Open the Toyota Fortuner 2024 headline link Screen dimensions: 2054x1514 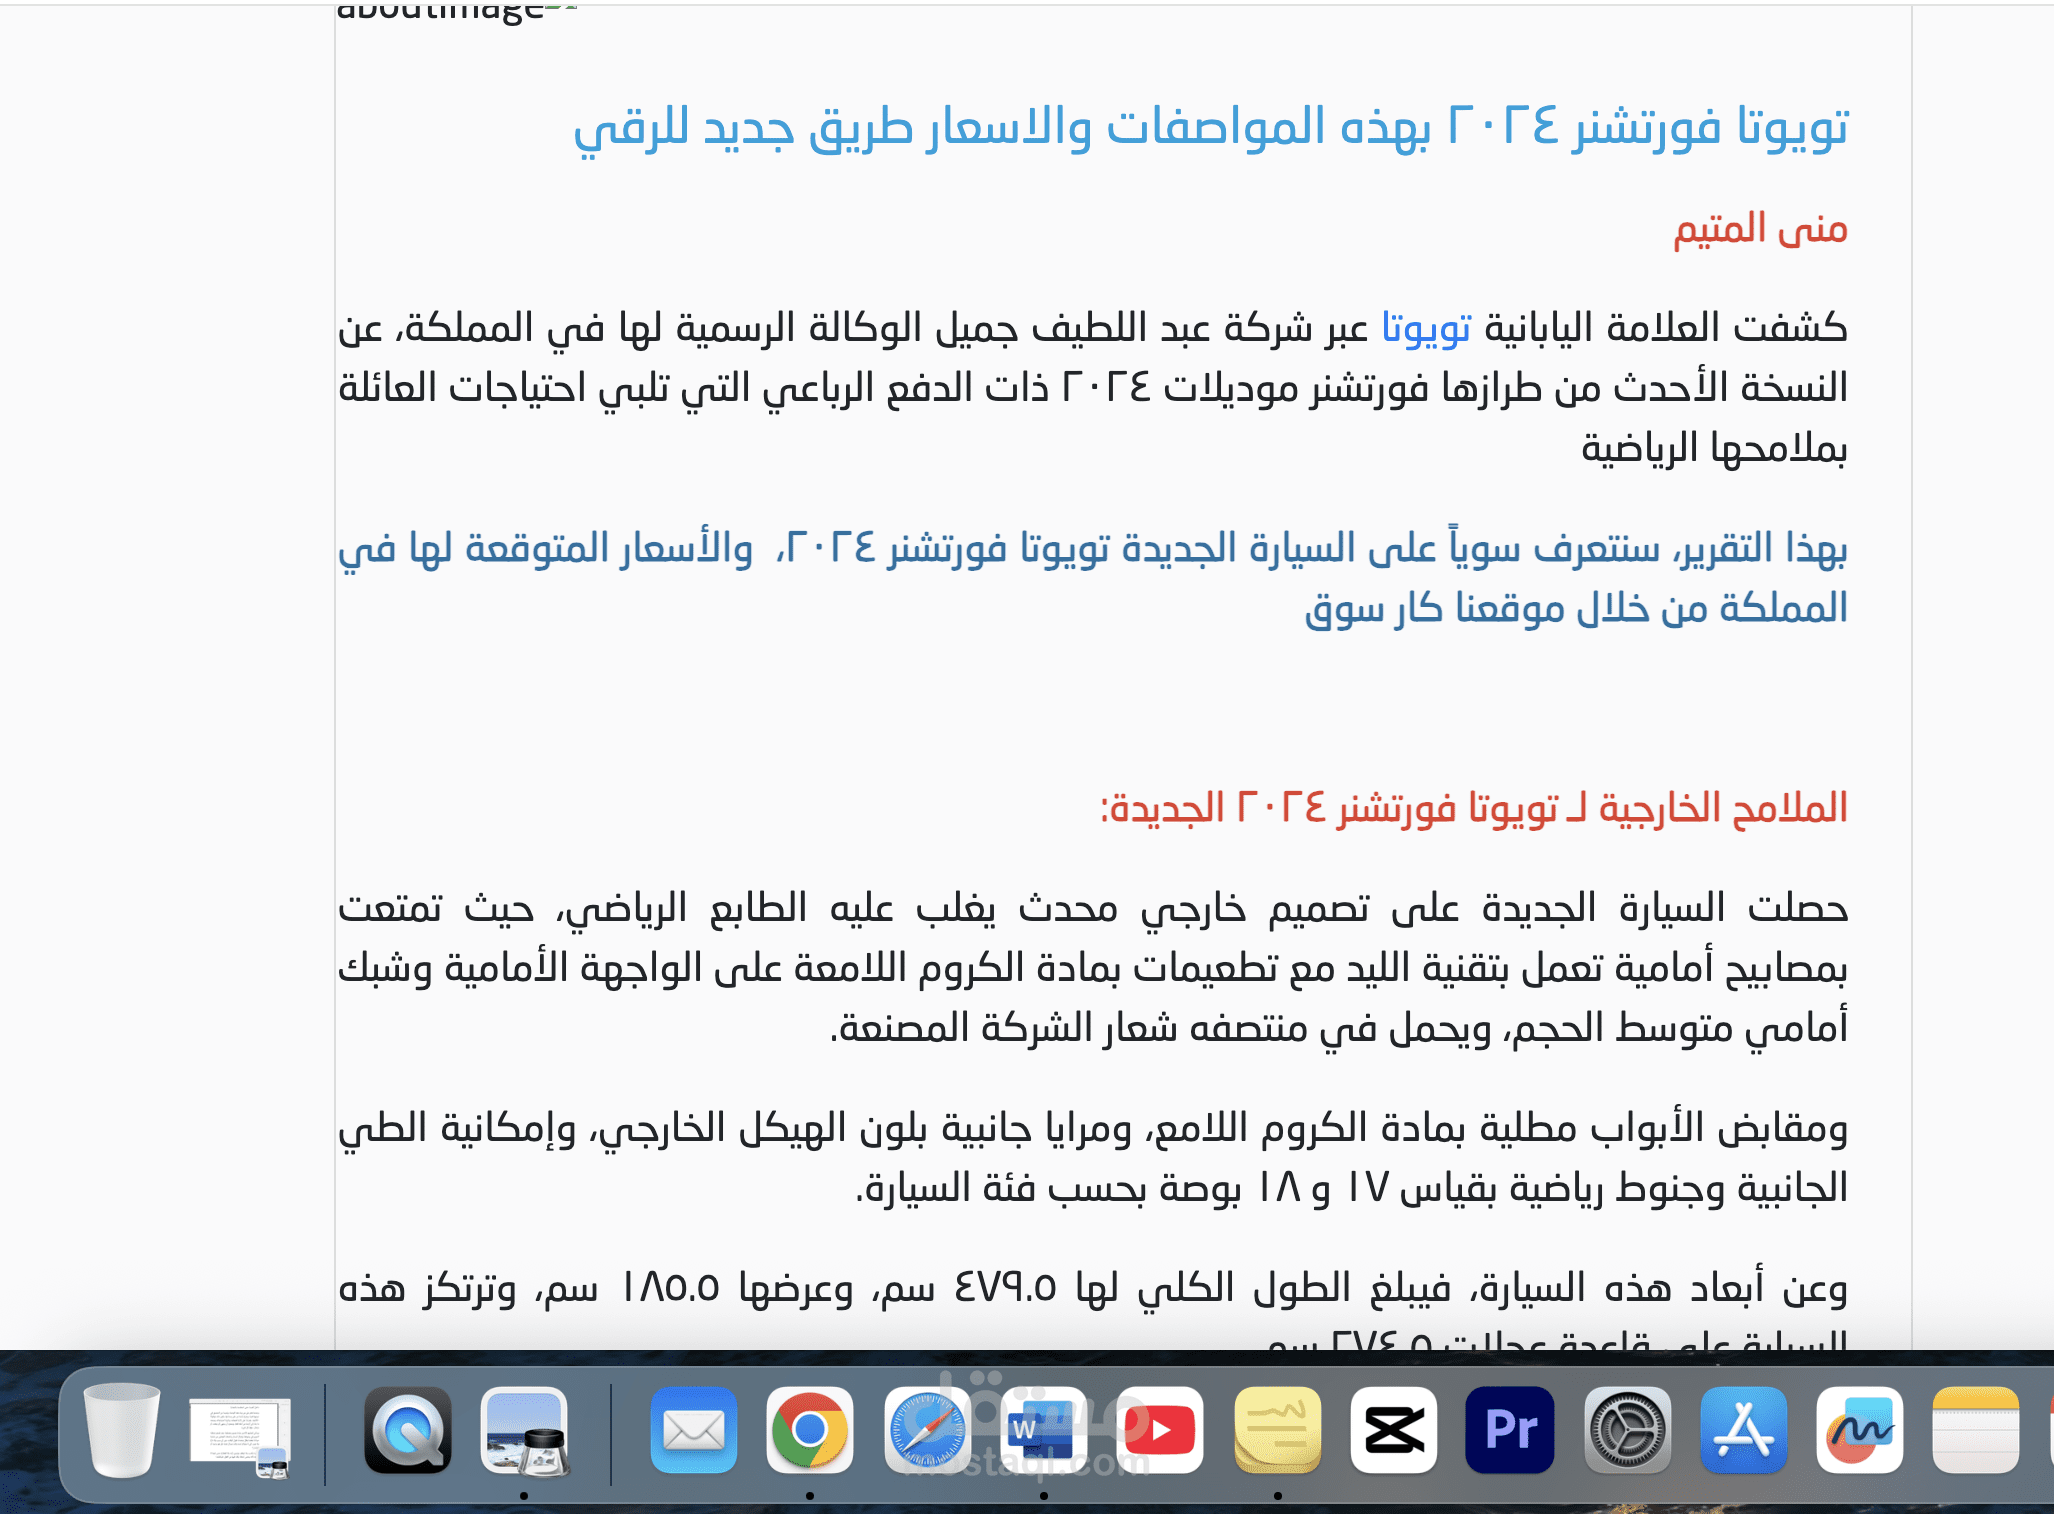[1210, 129]
